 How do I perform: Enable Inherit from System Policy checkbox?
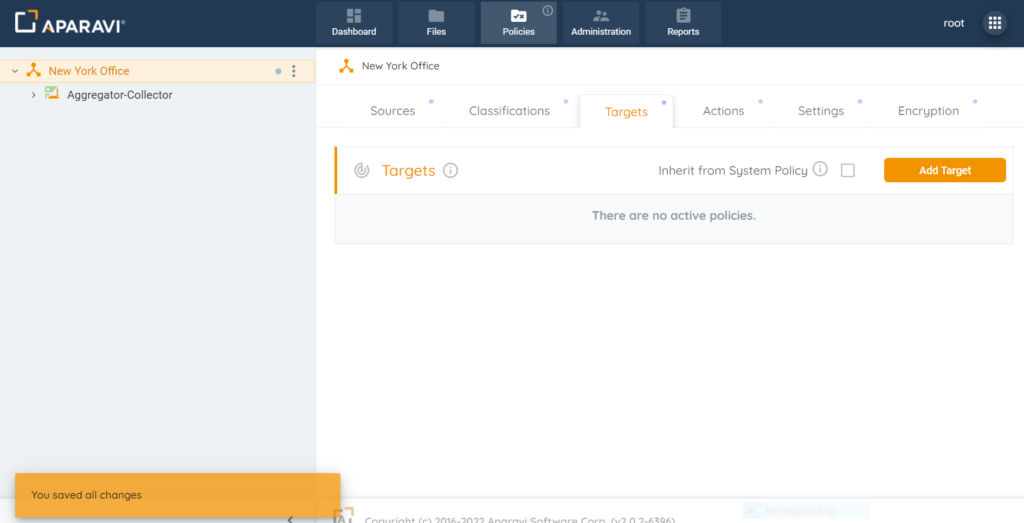848,171
